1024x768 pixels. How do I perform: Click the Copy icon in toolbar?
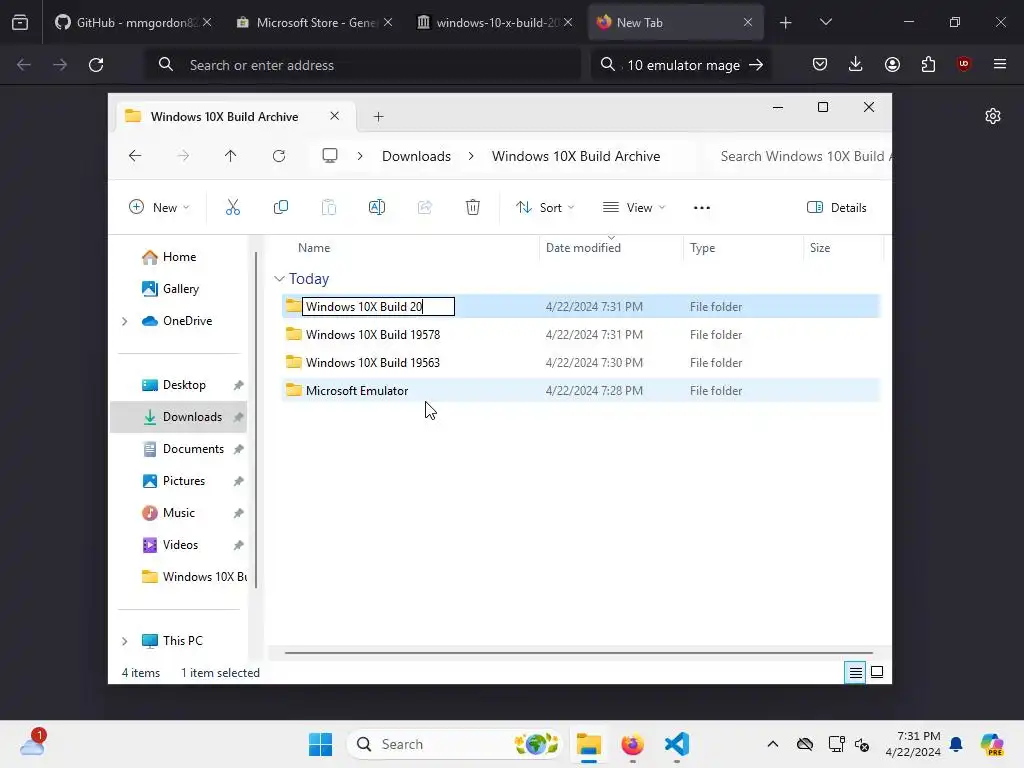281,208
